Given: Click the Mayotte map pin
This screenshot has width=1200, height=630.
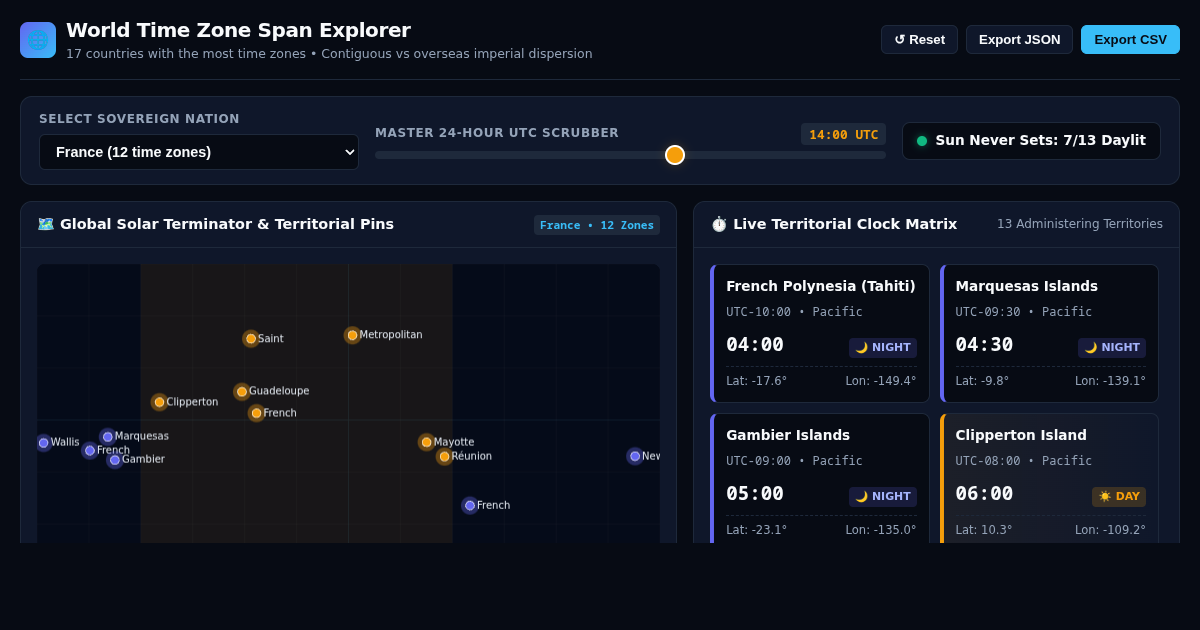Looking at the screenshot, I should (426, 442).
